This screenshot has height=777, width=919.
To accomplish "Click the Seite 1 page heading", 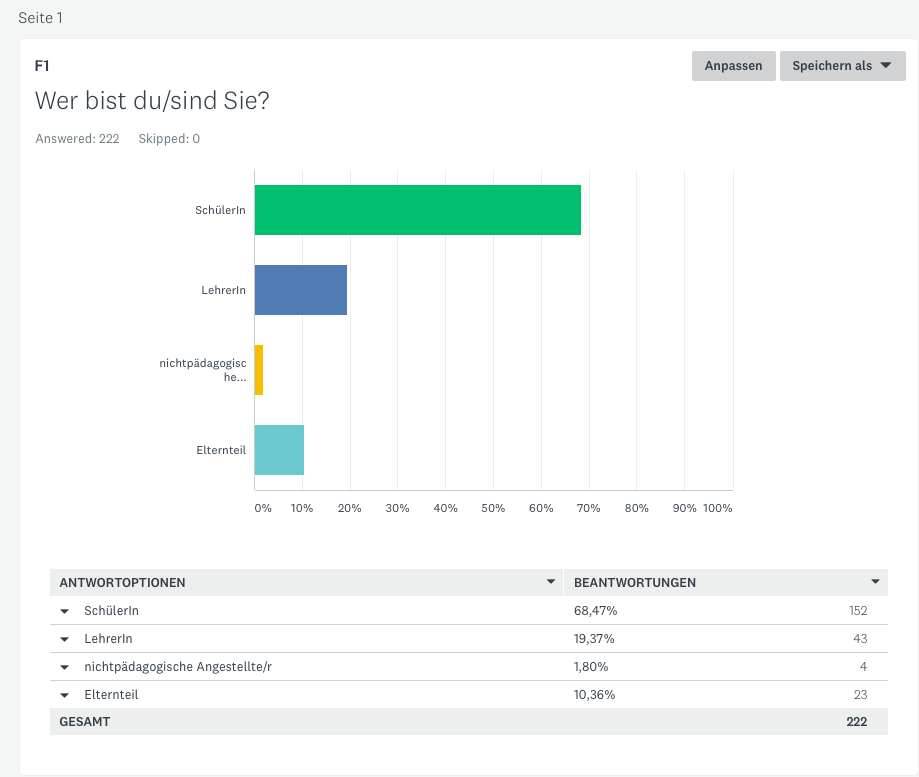I will pos(41,18).
